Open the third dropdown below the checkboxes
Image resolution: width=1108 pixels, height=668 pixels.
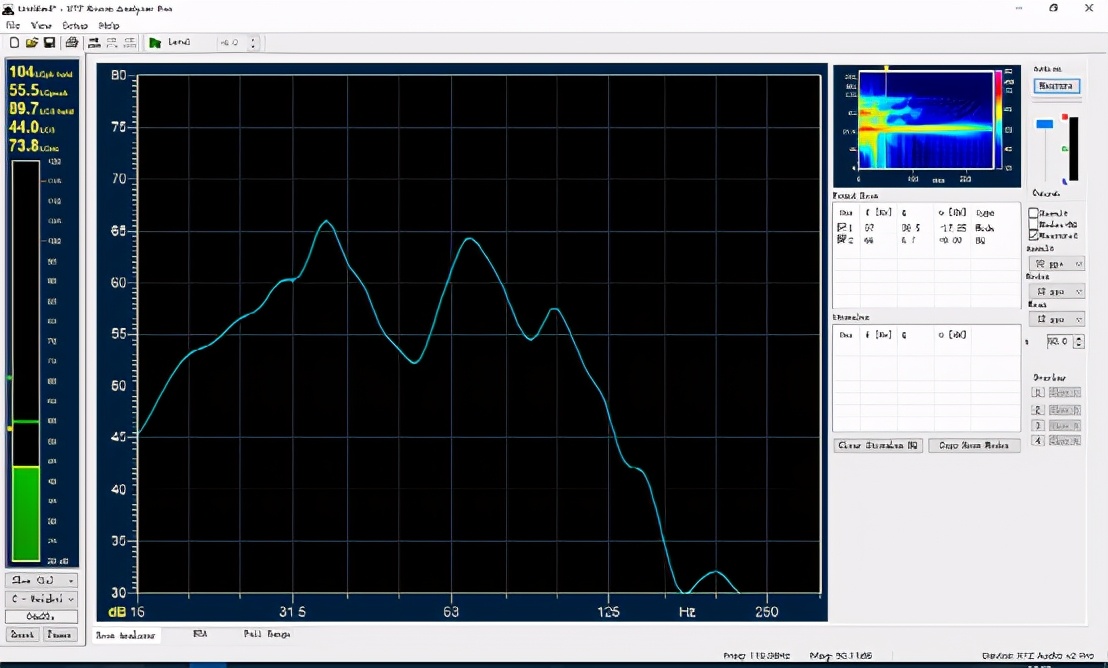(x=1056, y=319)
